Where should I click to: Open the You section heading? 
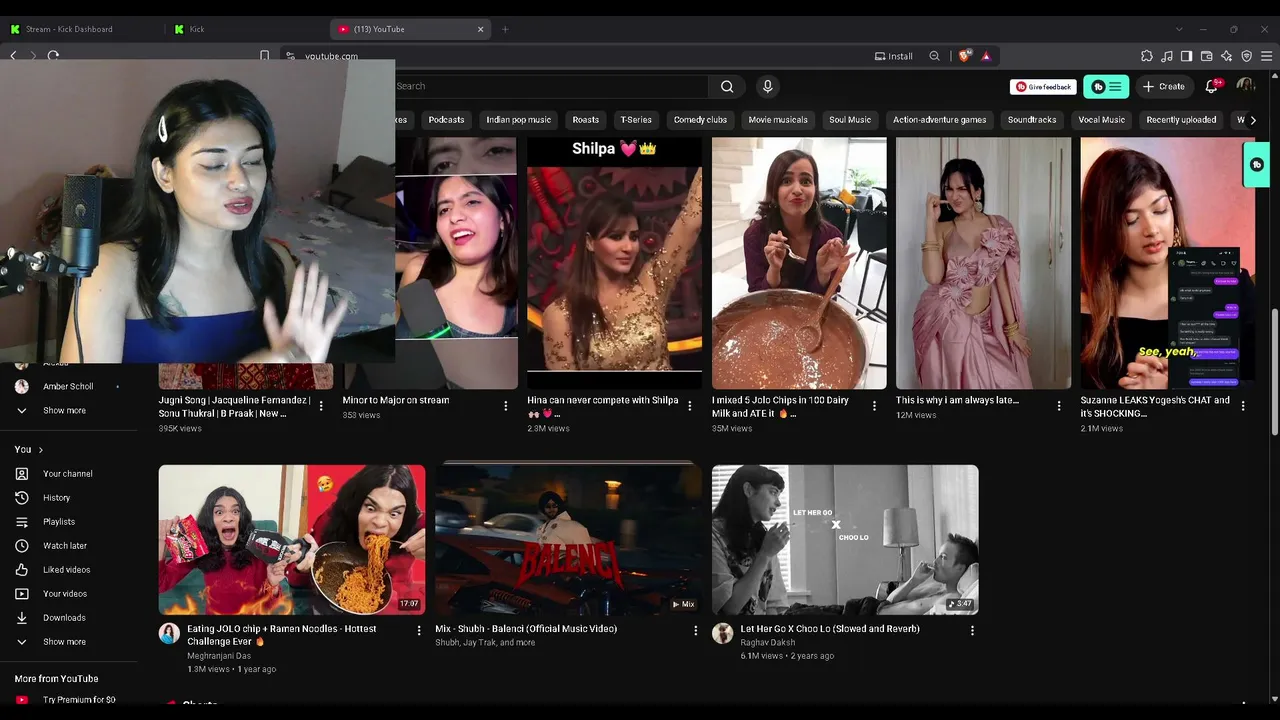(28, 450)
